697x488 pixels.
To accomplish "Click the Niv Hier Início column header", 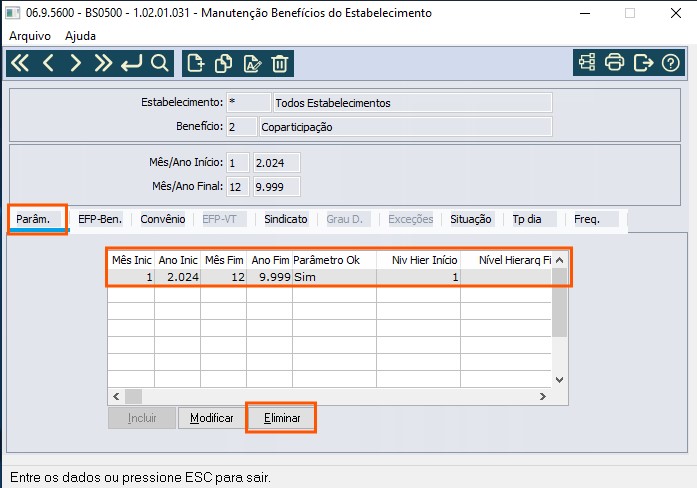I will 418,260.
